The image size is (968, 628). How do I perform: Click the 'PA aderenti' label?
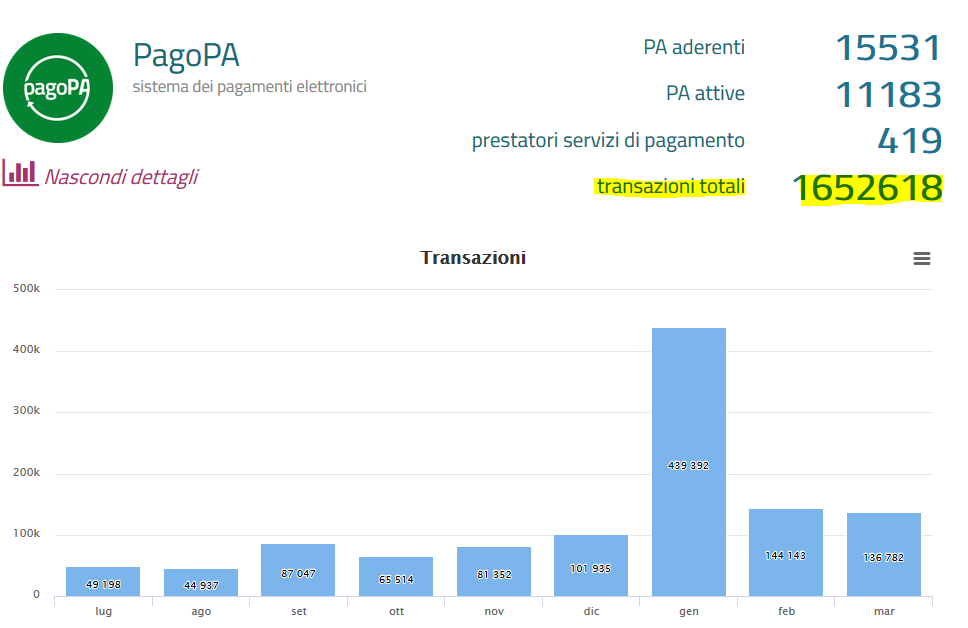(x=694, y=48)
